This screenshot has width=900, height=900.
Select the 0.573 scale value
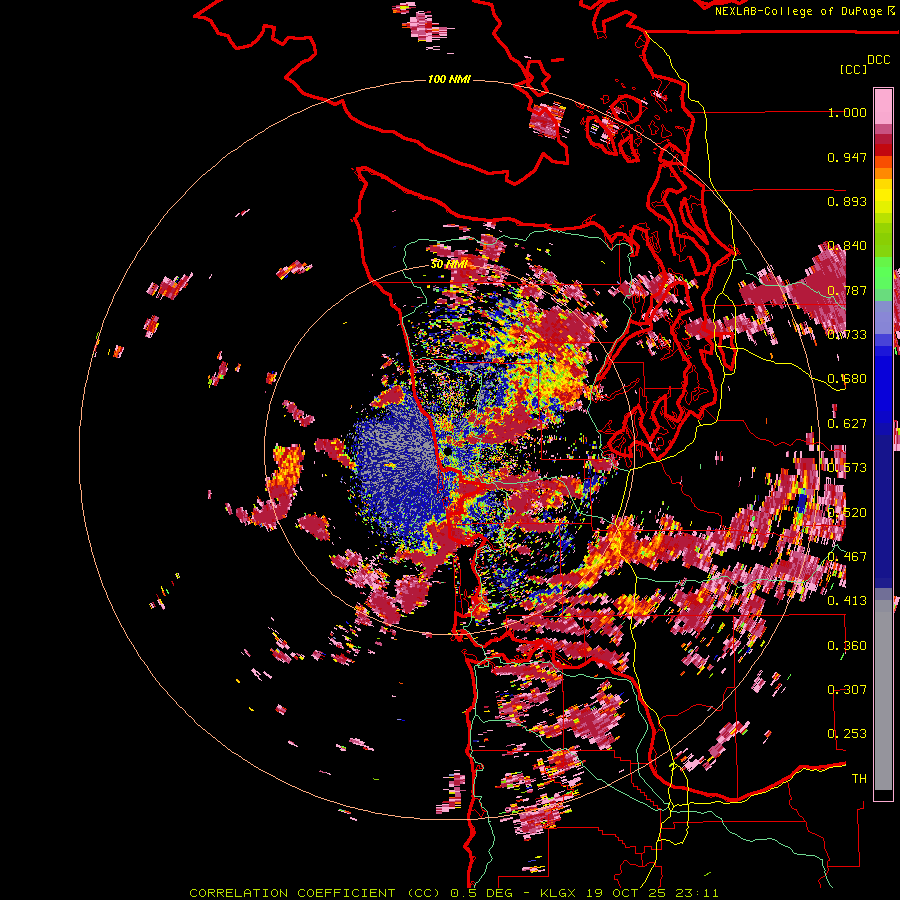pyautogui.click(x=847, y=468)
